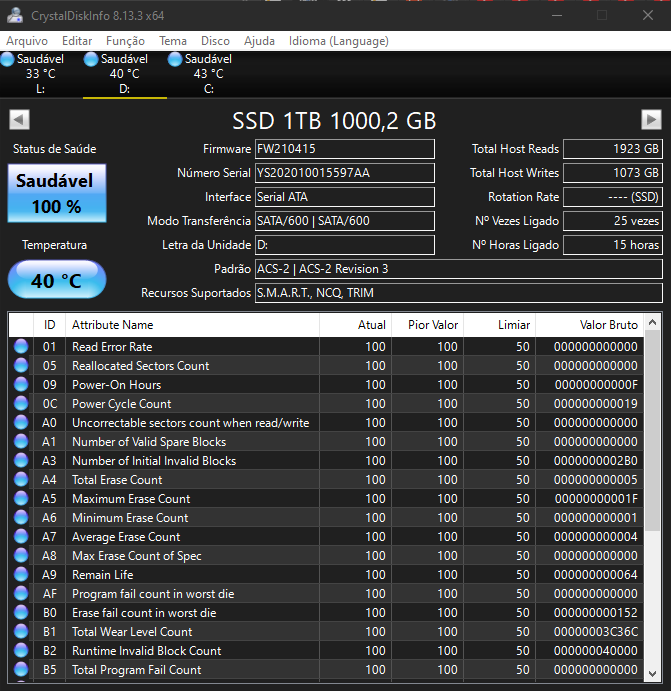Open the Tema menu

(x=173, y=41)
